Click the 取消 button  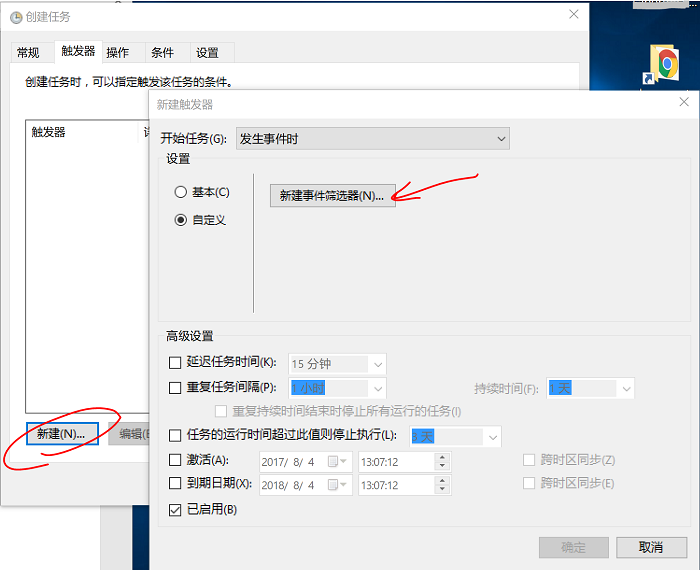[651, 547]
